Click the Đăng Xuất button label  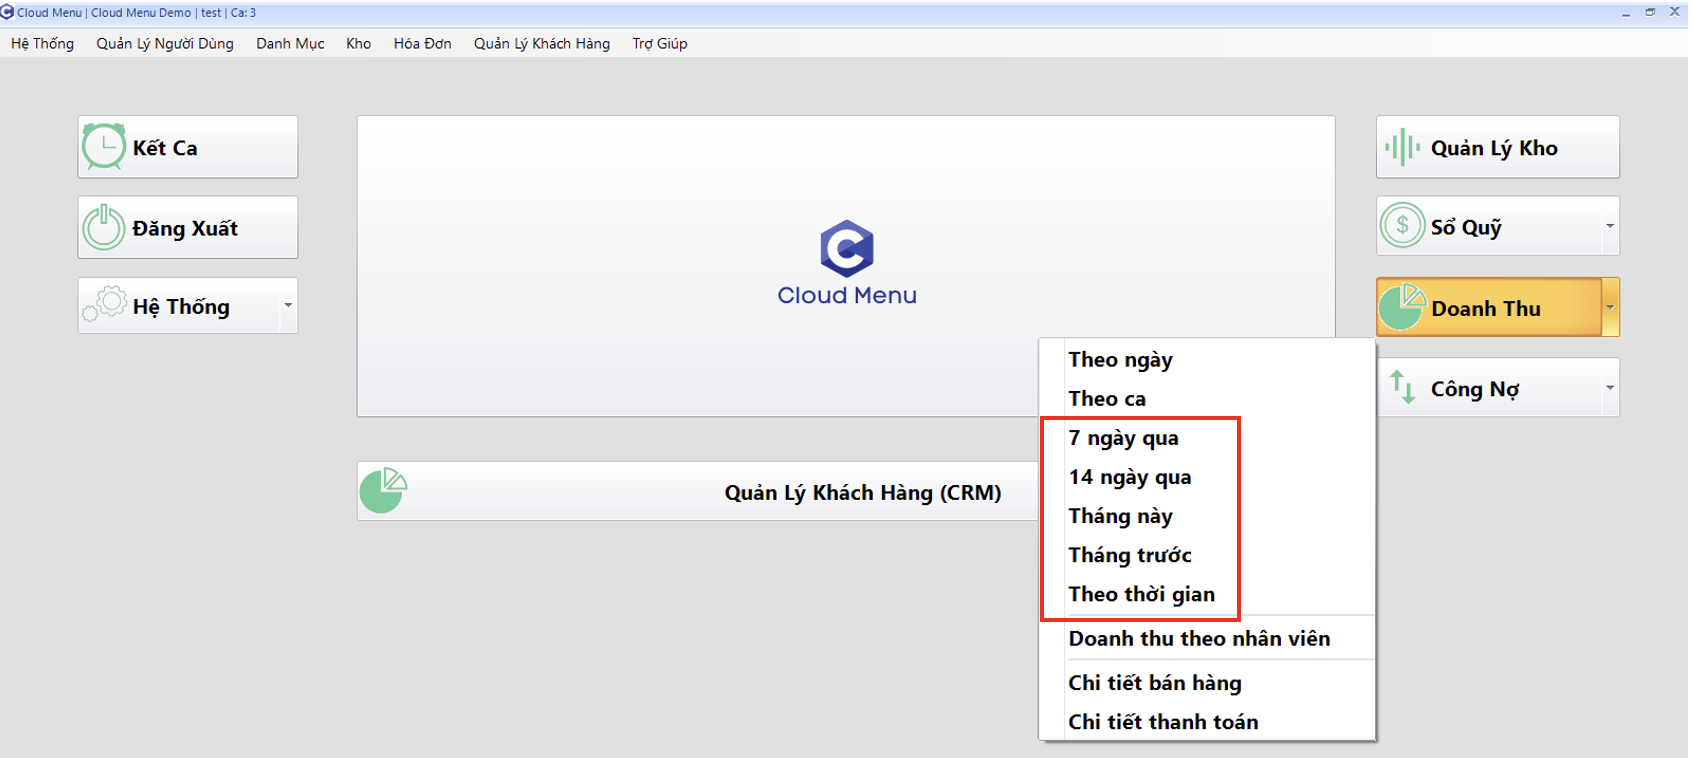(x=185, y=228)
